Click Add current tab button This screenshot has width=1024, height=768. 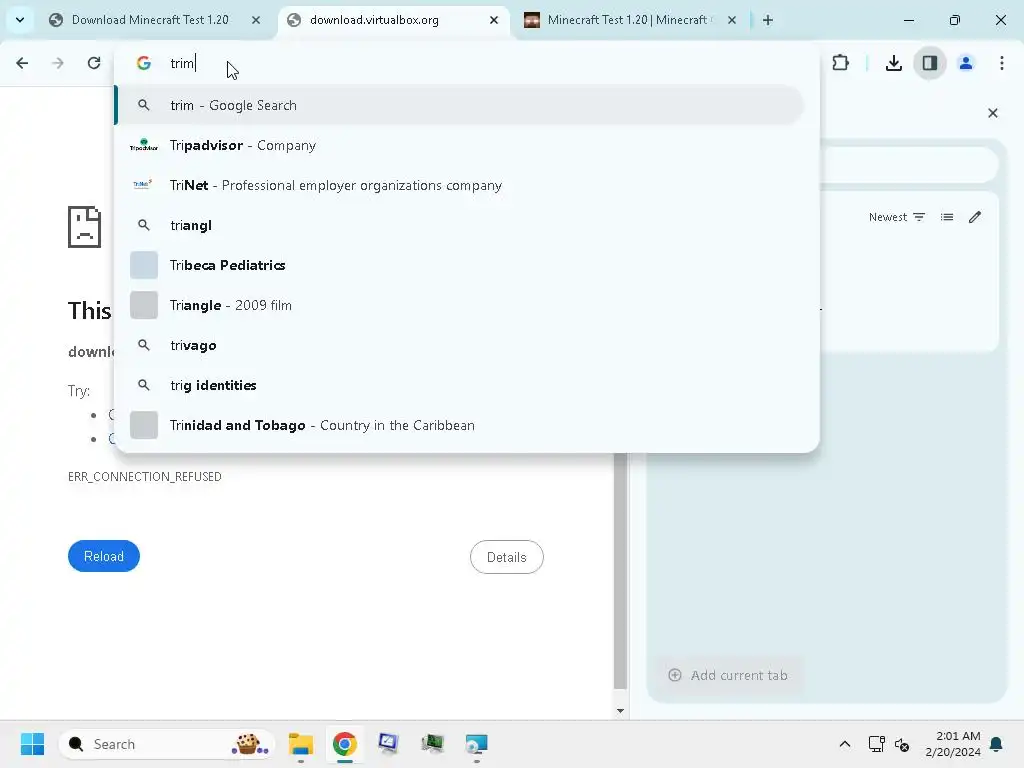click(728, 675)
